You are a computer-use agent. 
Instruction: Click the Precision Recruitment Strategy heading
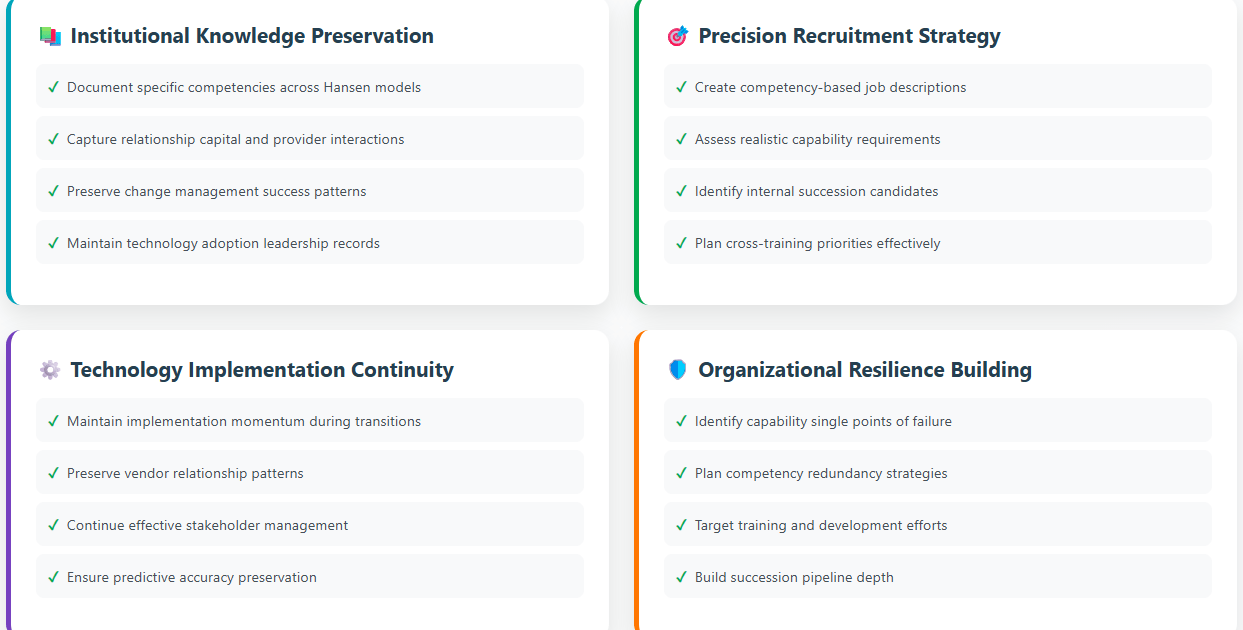point(849,36)
